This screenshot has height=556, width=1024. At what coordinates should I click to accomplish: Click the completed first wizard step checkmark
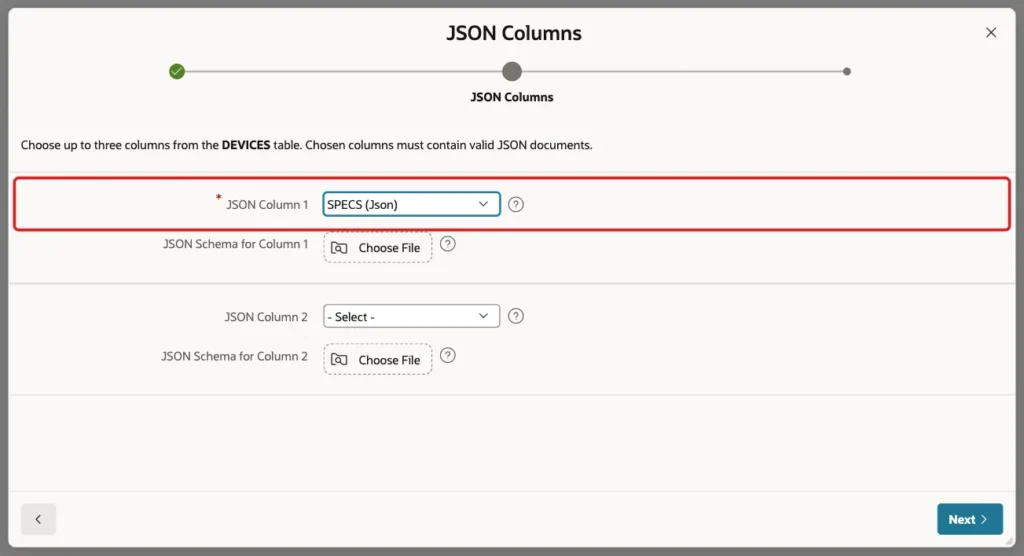tap(177, 71)
